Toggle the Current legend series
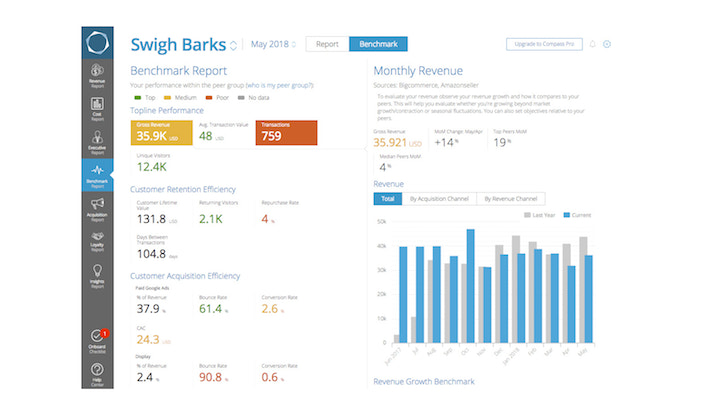The width and height of the screenshot is (726, 408). point(577,215)
